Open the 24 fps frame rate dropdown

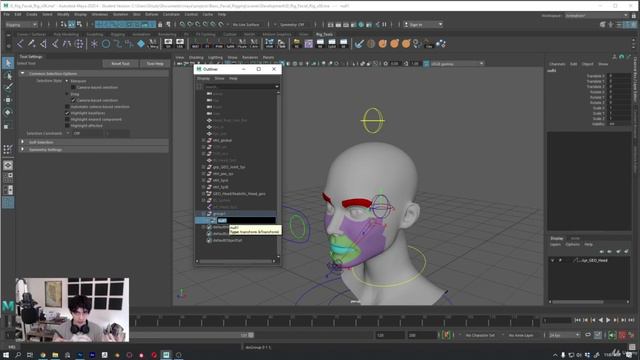coord(564,335)
